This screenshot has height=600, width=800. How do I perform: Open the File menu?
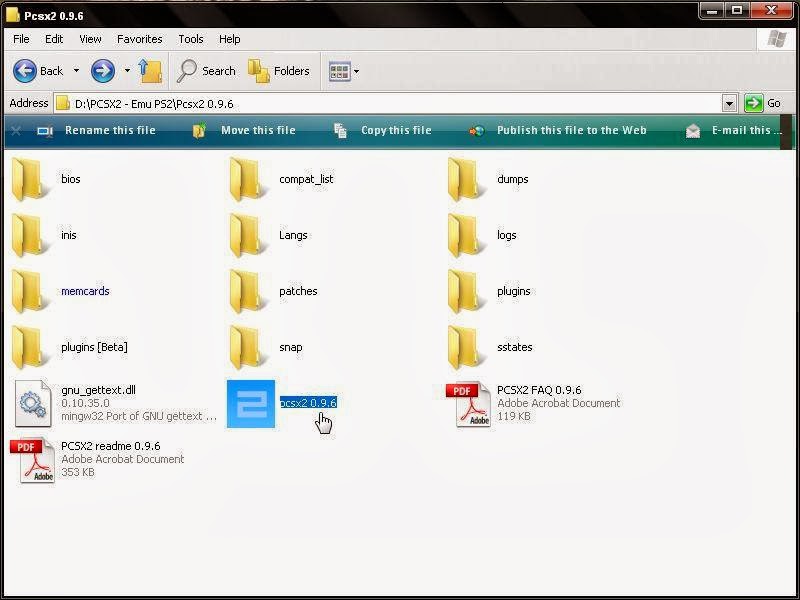[x=21, y=39]
